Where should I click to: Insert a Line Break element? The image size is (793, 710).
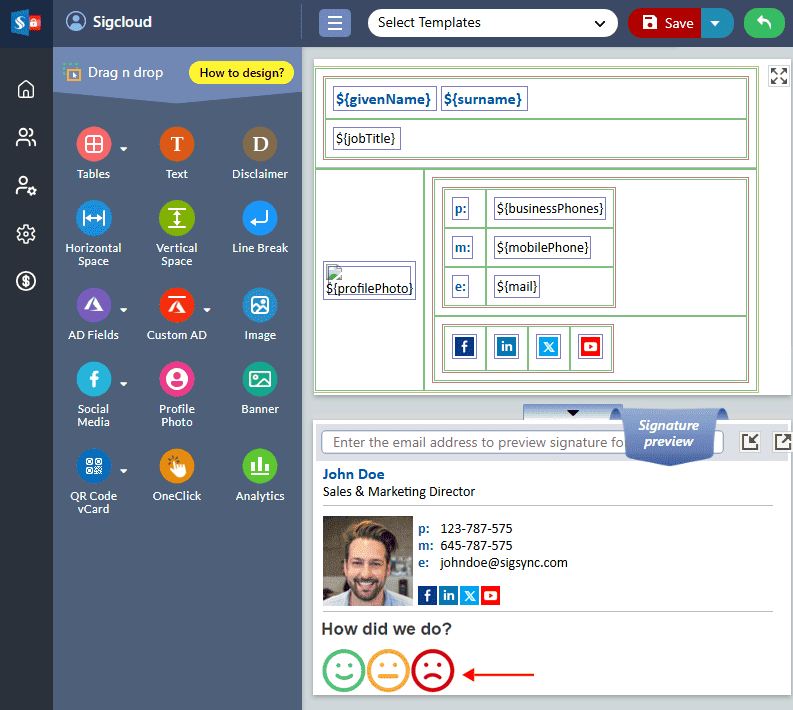(x=260, y=219)
